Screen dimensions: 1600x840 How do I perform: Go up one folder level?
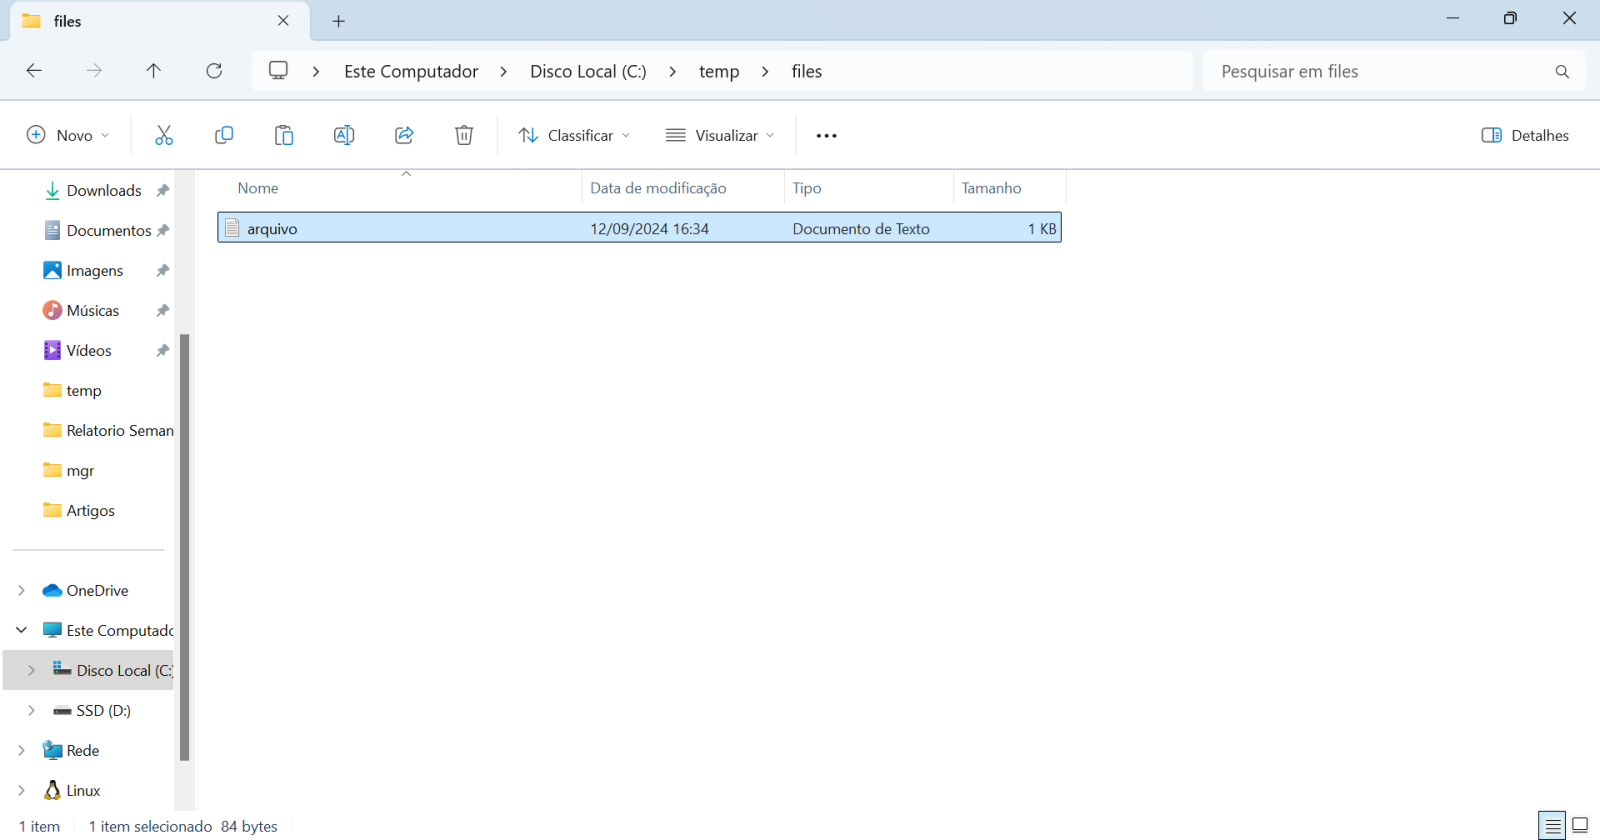coord(153,71)
